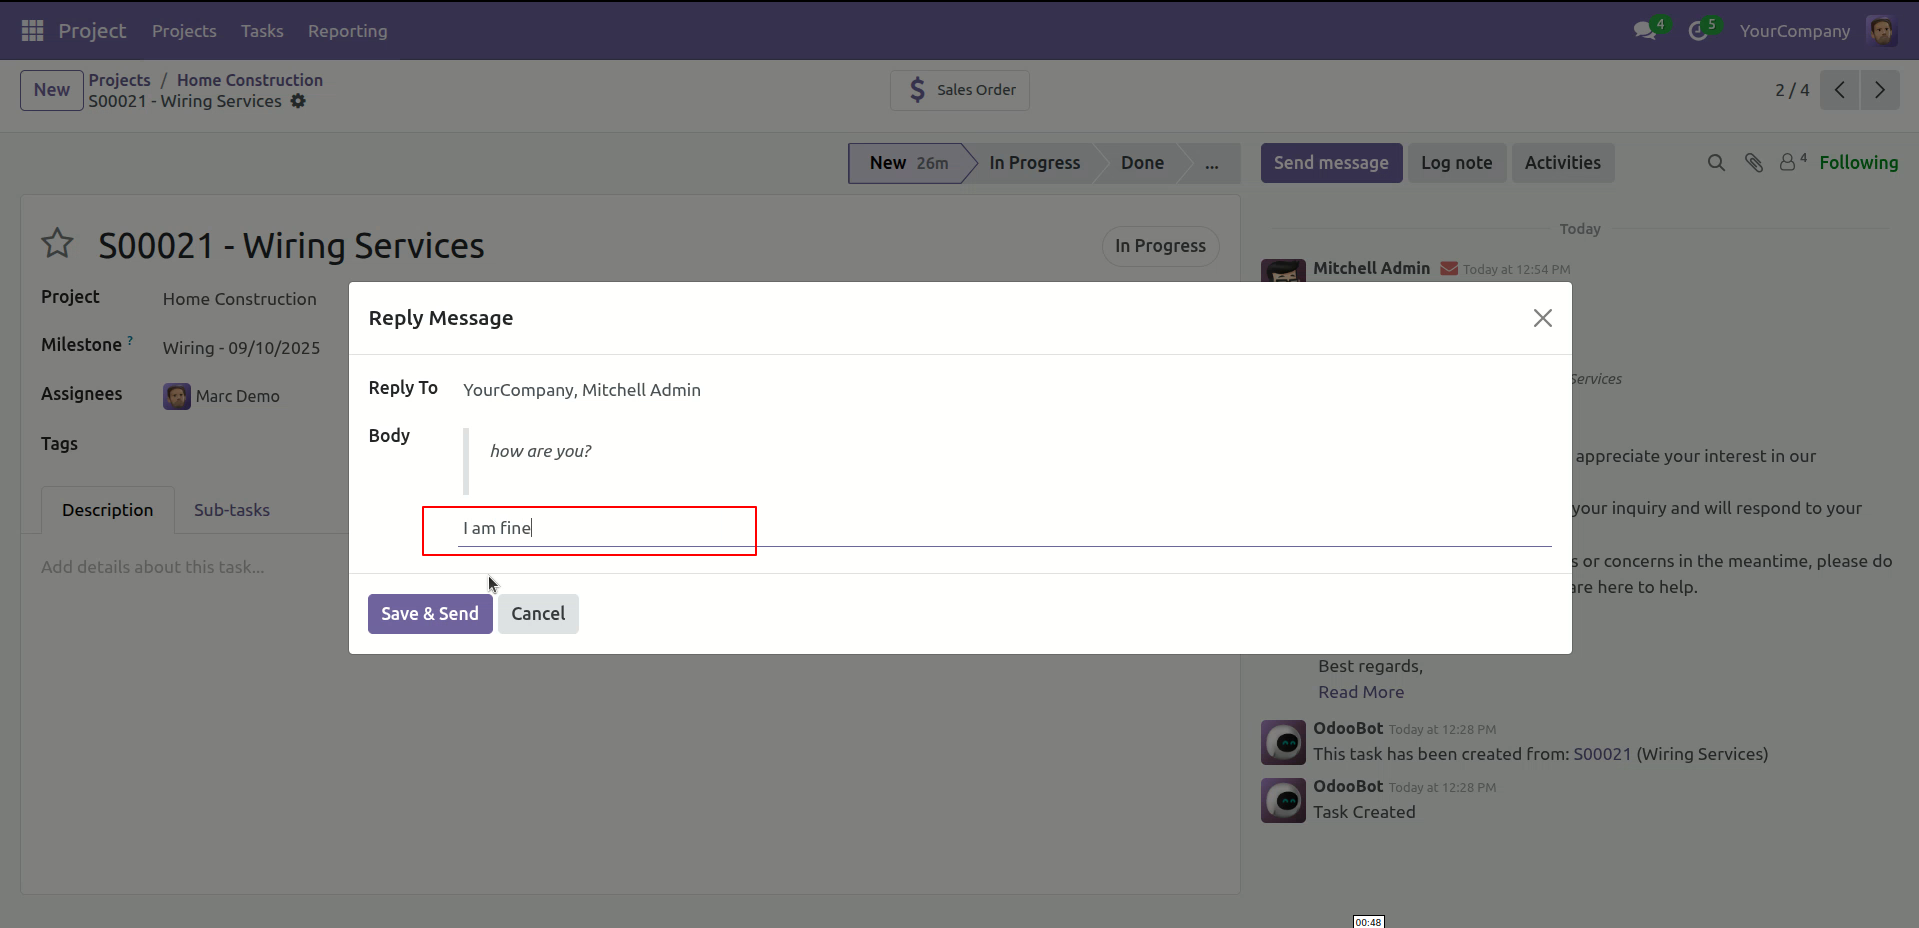Viewport: 1919px width, 928px height.
Task: Open the Home Construction project field
Action: click(240, 299)
